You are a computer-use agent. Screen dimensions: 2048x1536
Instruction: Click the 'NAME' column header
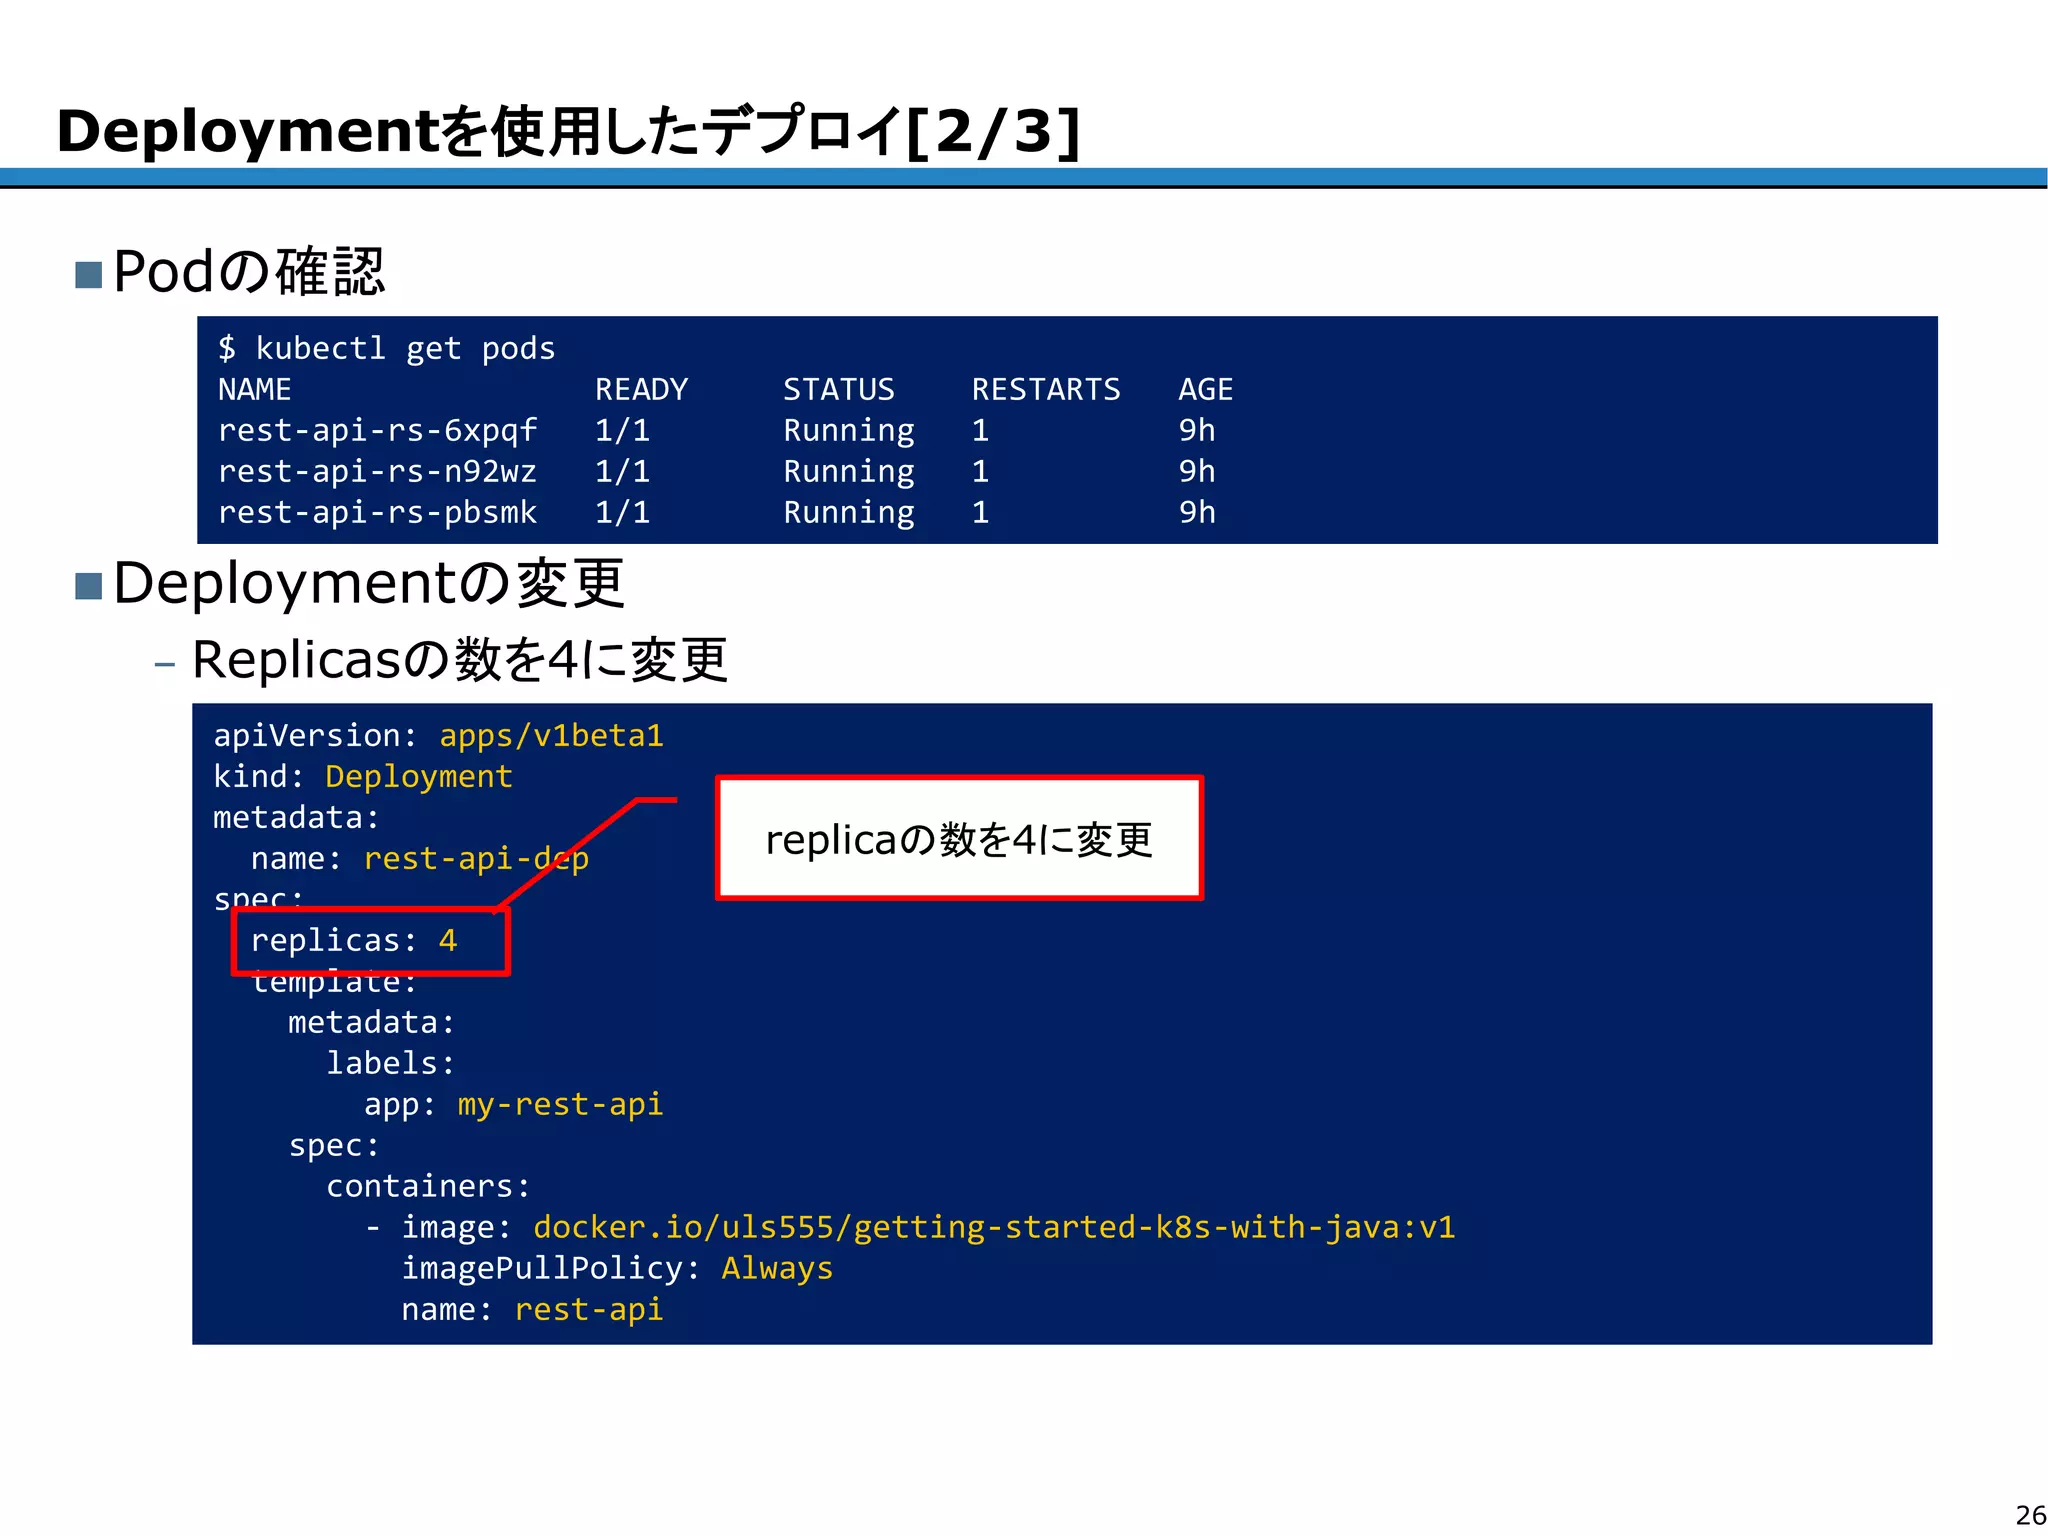pos(255,389)
